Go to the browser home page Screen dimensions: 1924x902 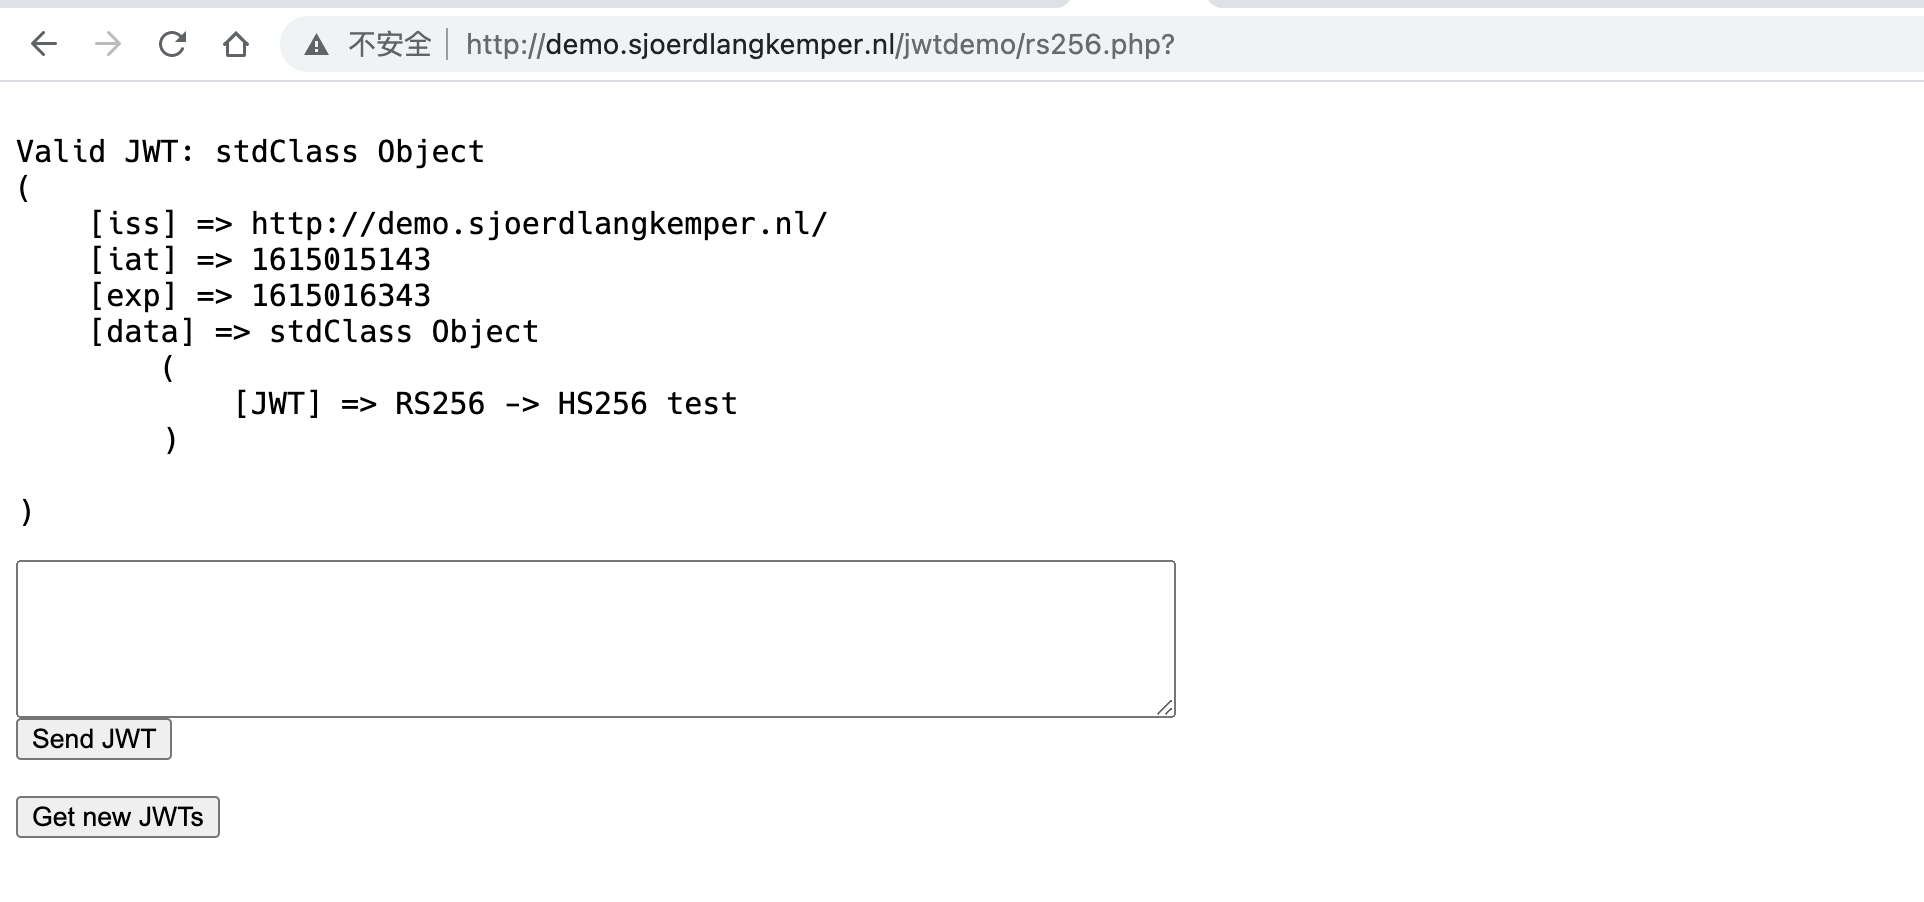coord(236,44)
